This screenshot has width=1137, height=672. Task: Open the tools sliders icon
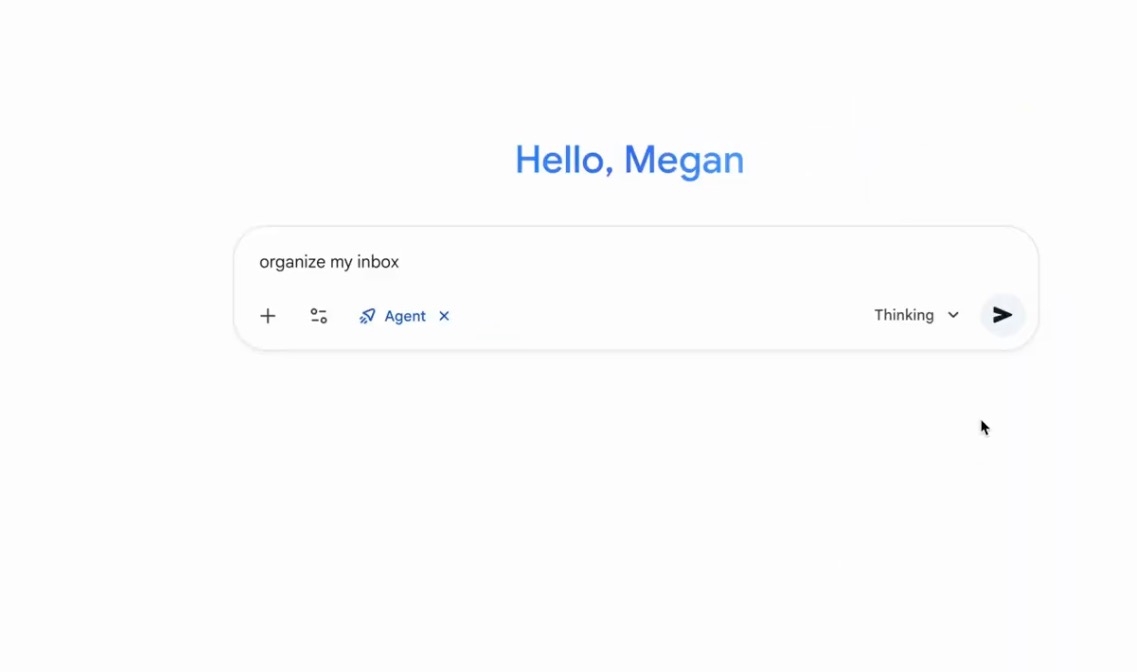click(x=319, y=316)
